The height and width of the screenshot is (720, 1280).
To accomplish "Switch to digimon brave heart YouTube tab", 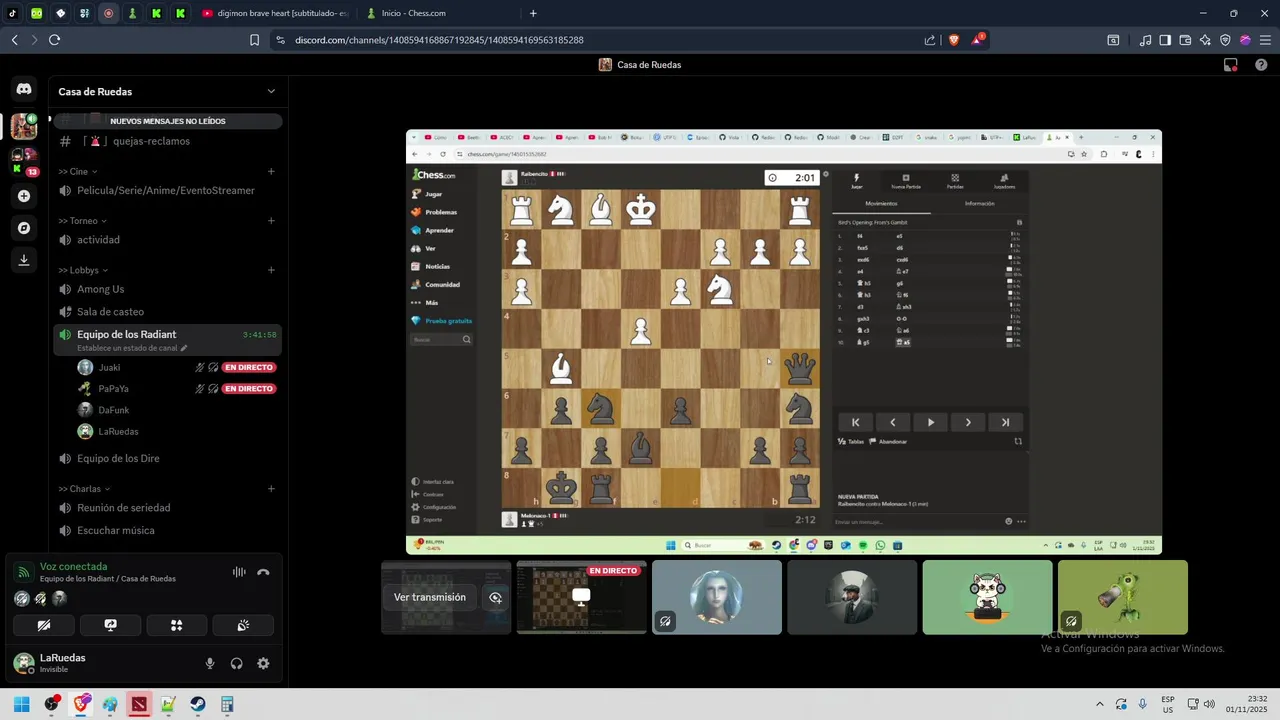I will pos(275,13).
